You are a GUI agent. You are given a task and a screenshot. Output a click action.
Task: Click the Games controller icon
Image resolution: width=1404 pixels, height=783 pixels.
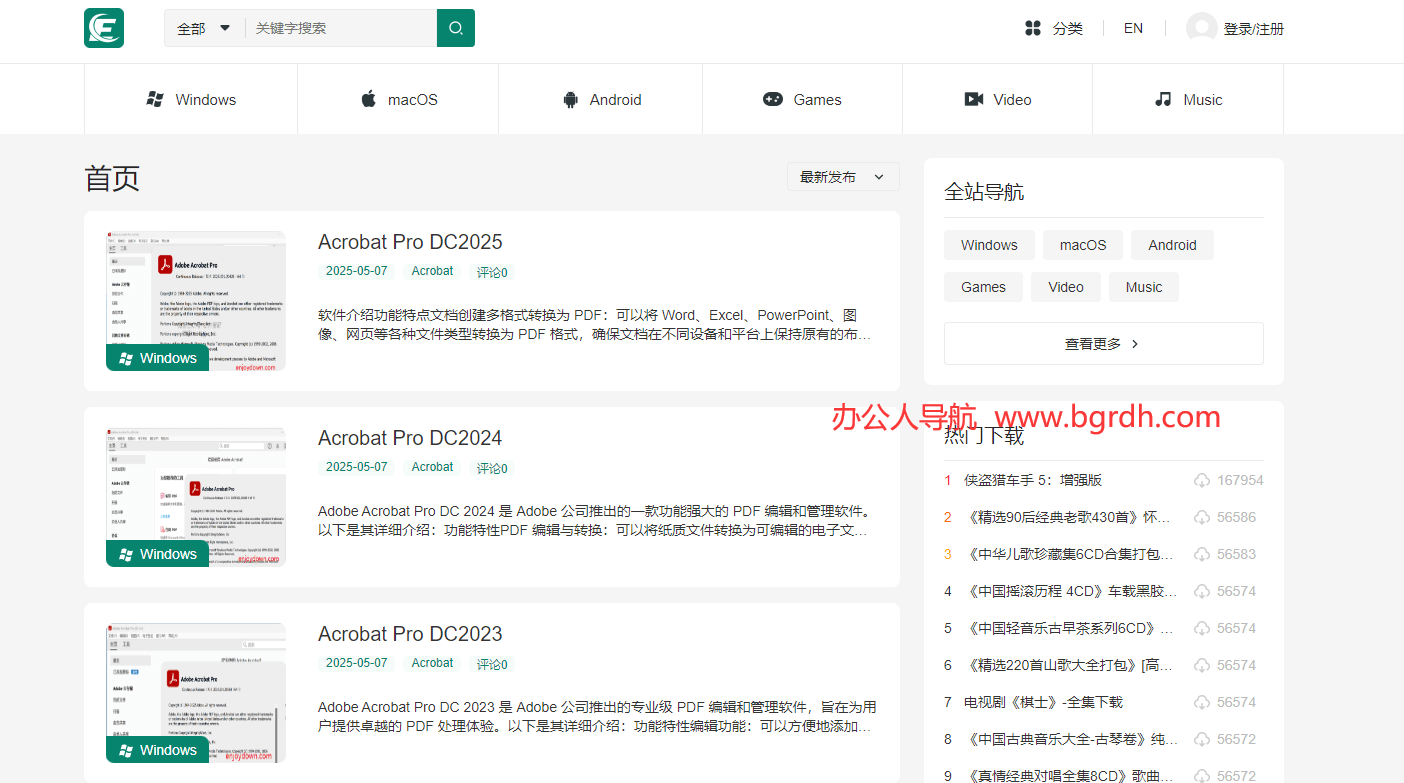pyautogui.click(x=773, y=100)
